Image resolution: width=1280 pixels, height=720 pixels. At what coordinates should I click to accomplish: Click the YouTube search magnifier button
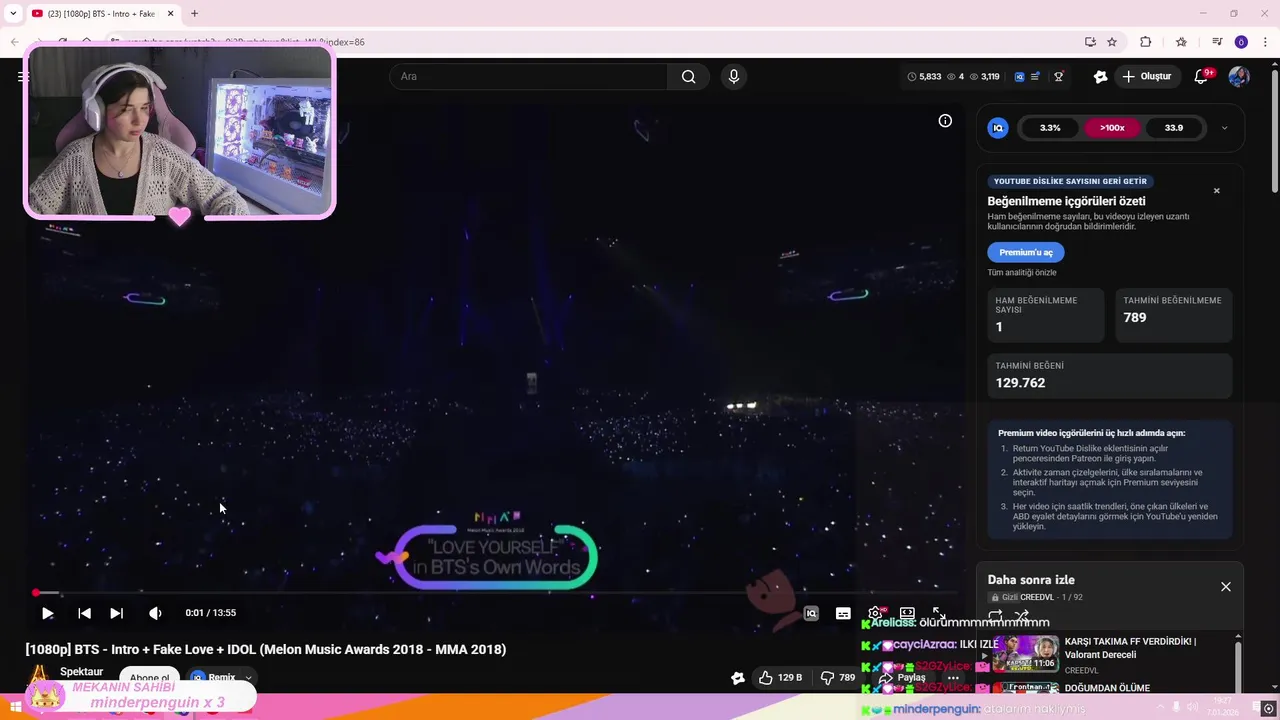[688, 77]
